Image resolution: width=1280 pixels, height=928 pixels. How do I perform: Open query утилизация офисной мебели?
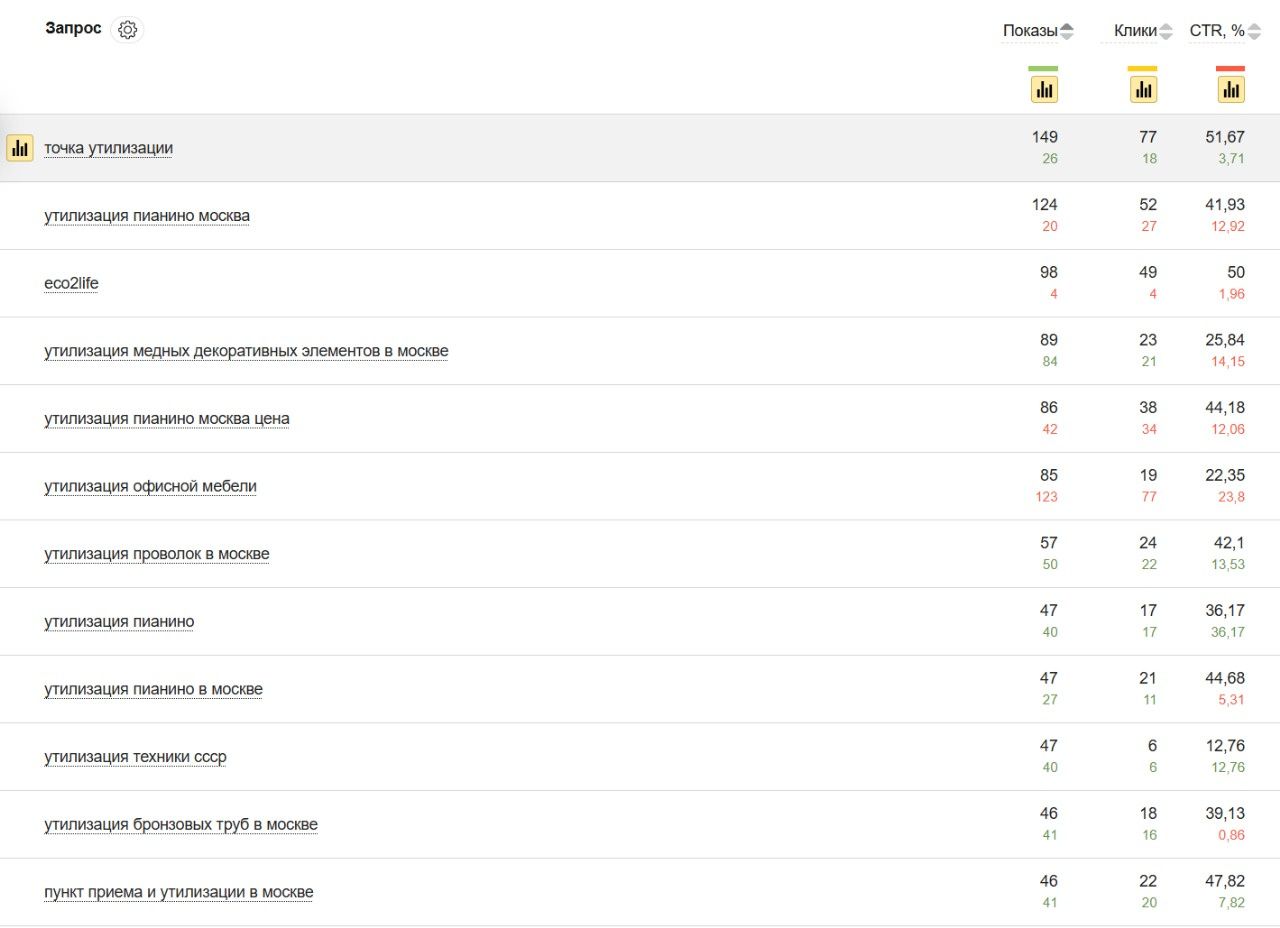tap(150, 487)
